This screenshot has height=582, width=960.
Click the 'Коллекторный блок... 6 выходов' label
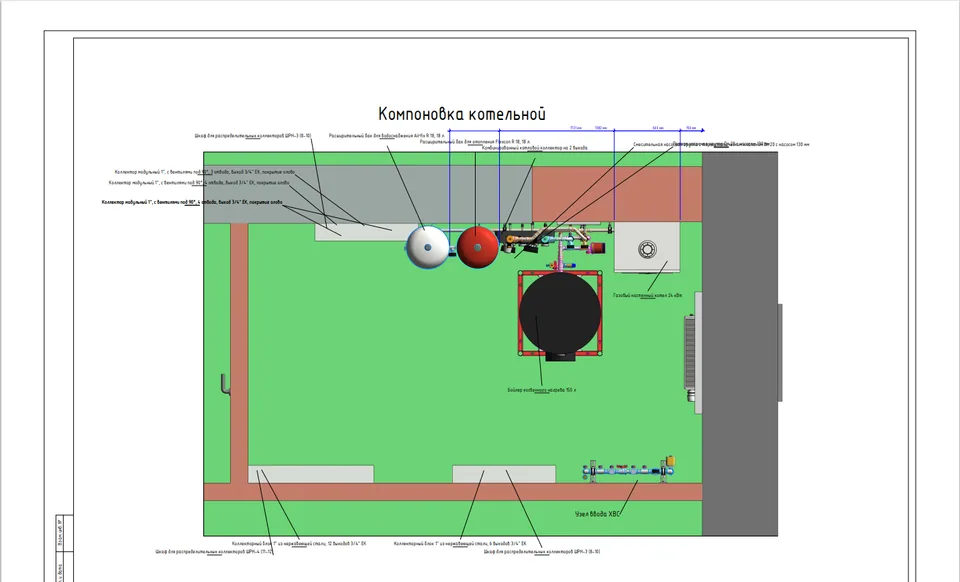click(460, 543)
